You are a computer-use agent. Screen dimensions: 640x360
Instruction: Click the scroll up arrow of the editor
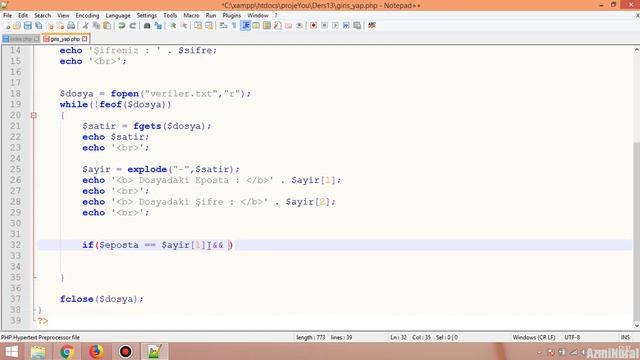(636, 50)
